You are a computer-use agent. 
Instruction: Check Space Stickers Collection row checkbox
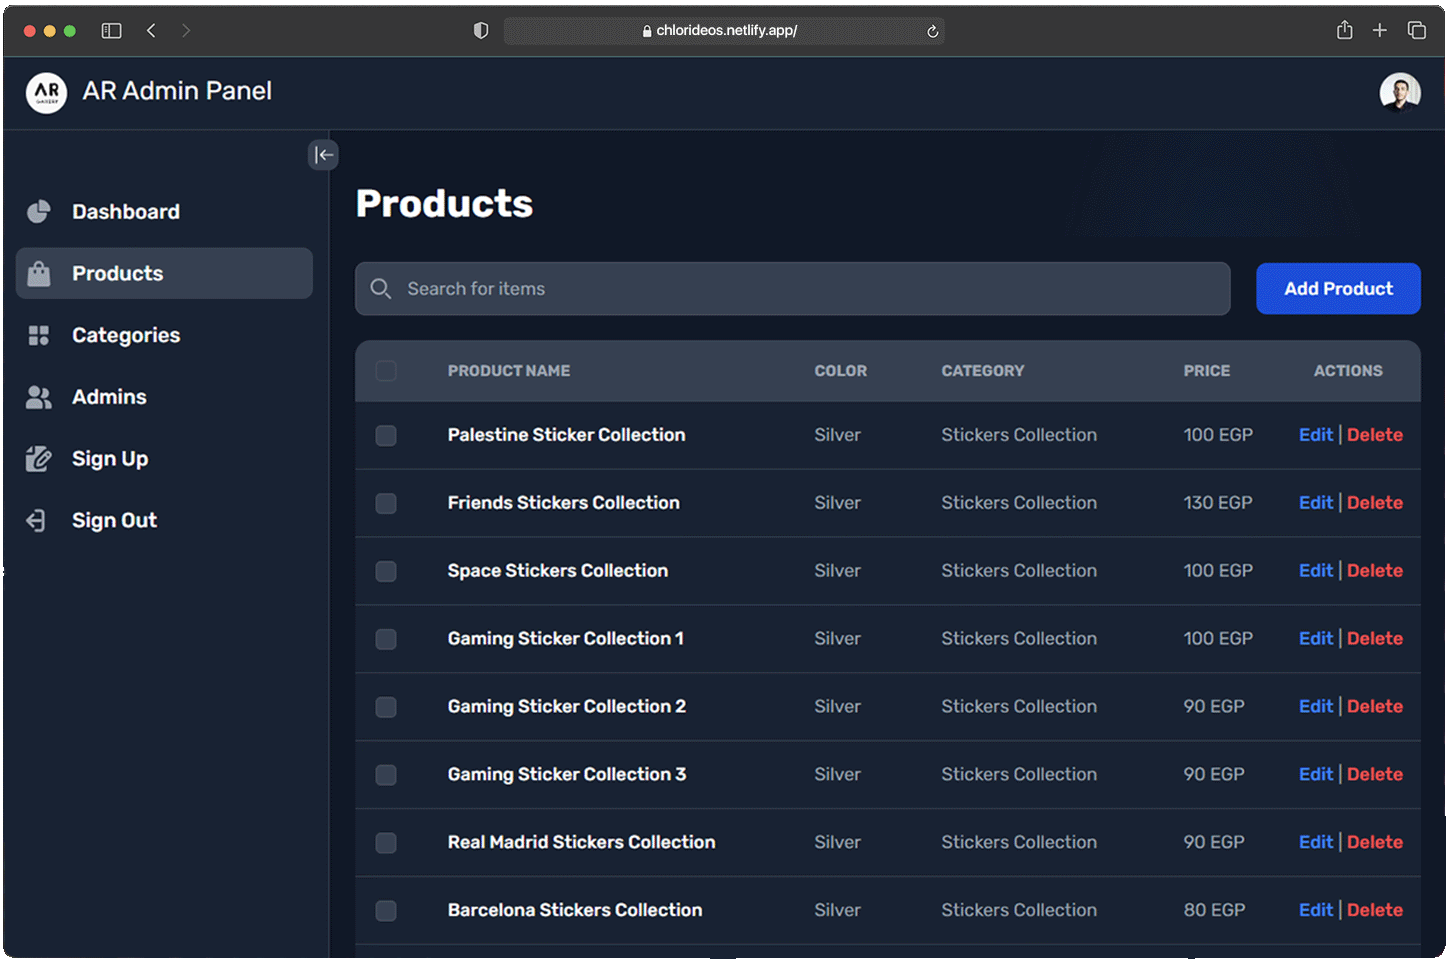pos(386,572)
